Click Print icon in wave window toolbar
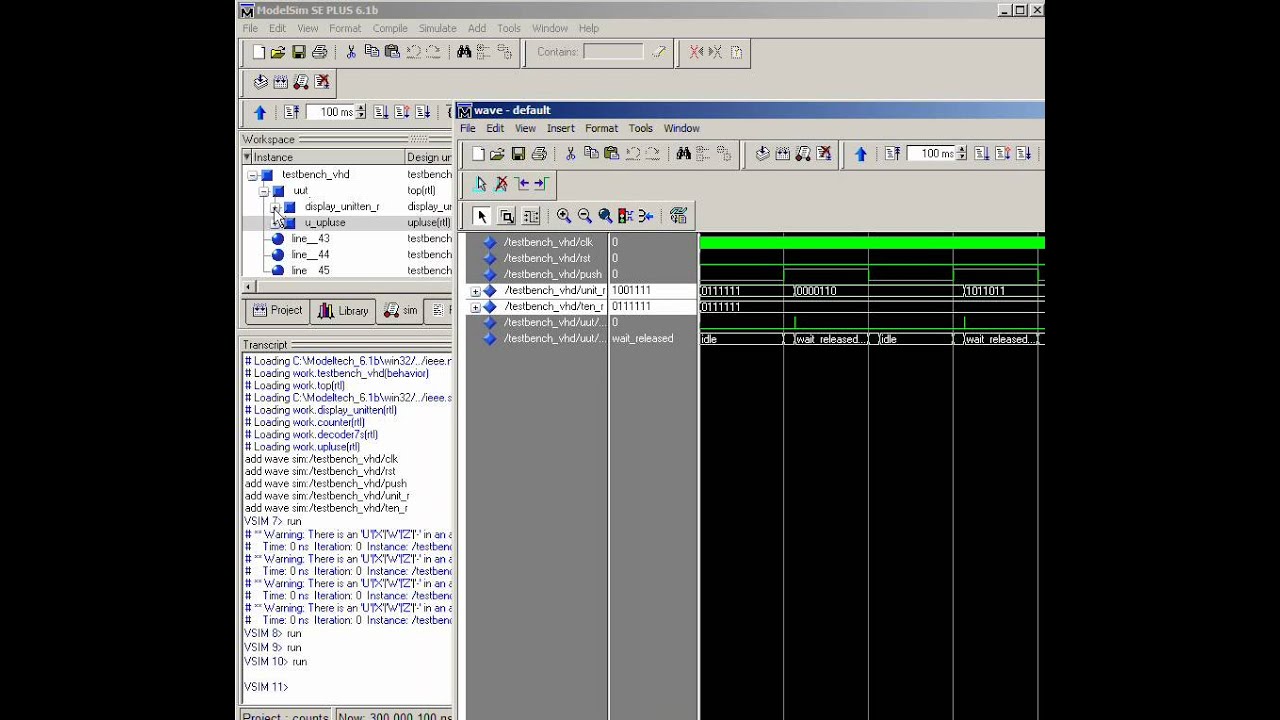This screenshot has width=1280, height=720. coord(539,153)
